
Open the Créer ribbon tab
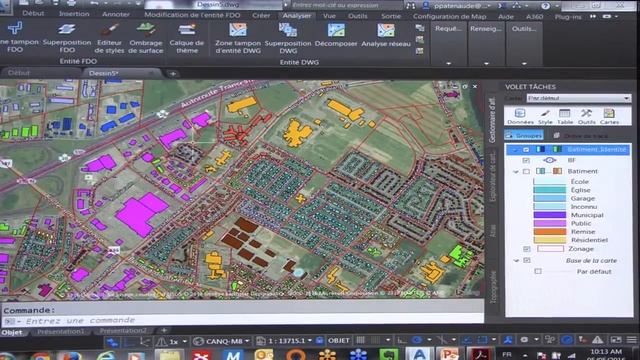[261, 16]
